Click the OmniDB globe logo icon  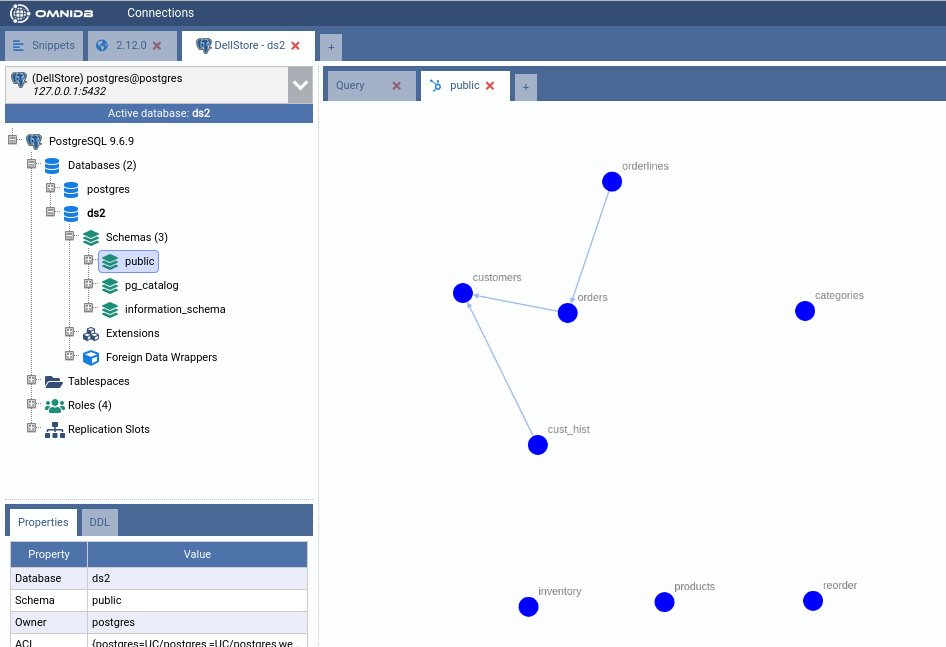point(19,13)
